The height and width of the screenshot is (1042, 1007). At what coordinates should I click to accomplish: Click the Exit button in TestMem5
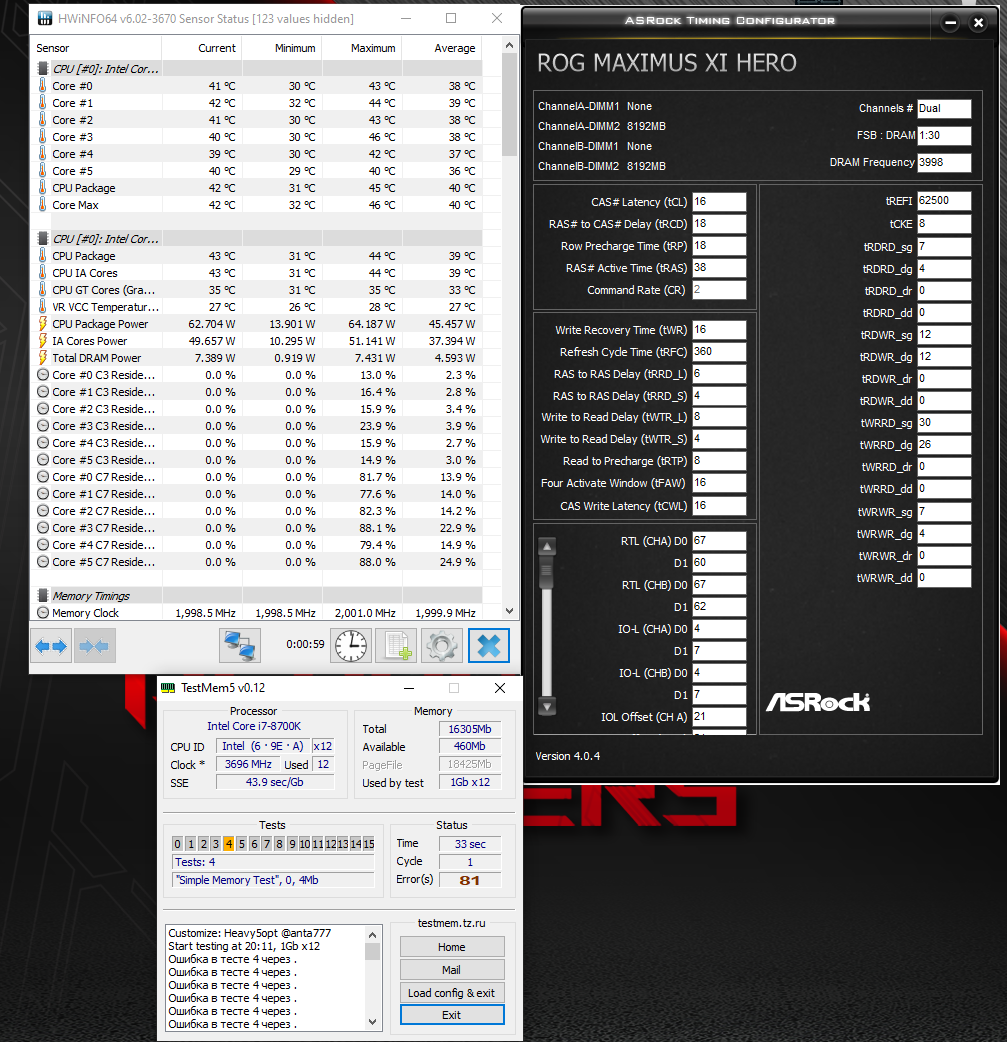[452, 1015]
